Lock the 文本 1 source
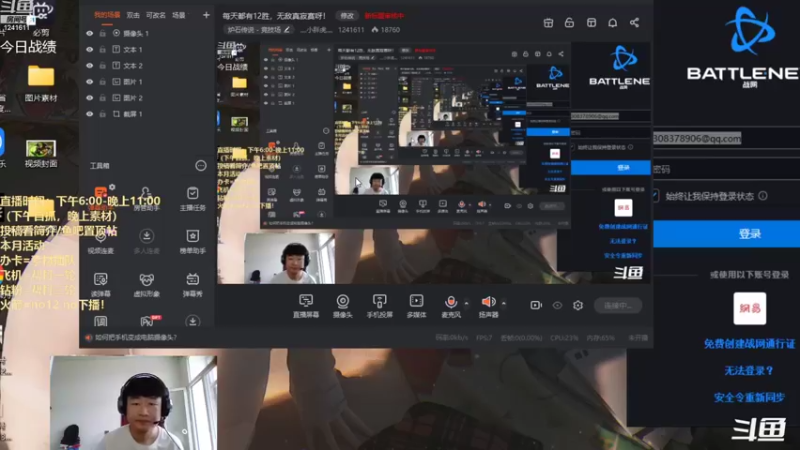This screenshot has height=450, width=800. [x=103, y=49]
